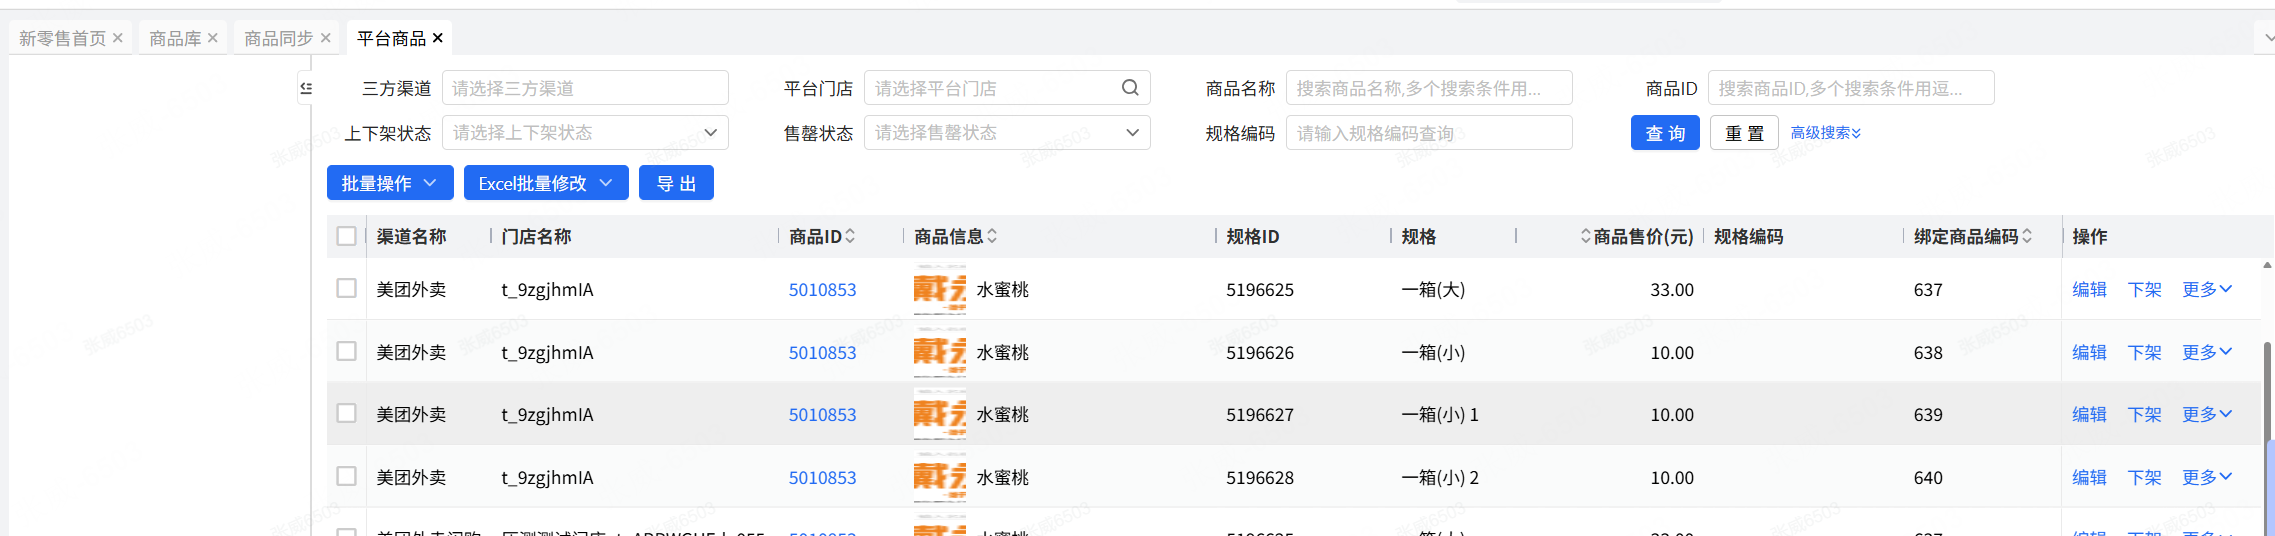Viewport: 2275px width, 536px height.
Task: Open product ID link in row 5196625
Action: (822, 290)
